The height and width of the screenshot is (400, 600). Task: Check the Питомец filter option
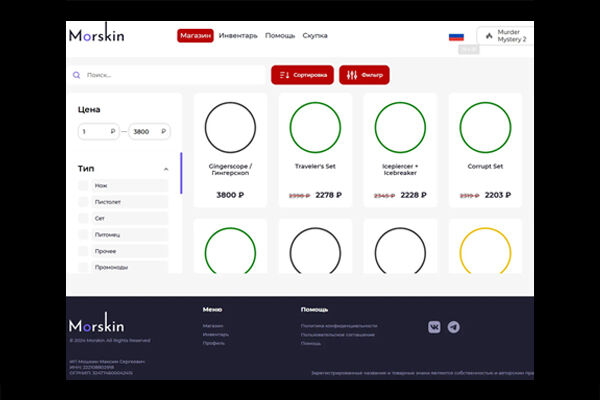[83, 235]
